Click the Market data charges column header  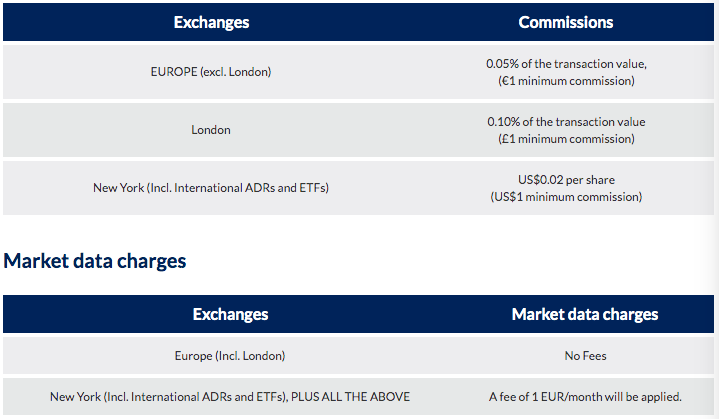(585, 314)
